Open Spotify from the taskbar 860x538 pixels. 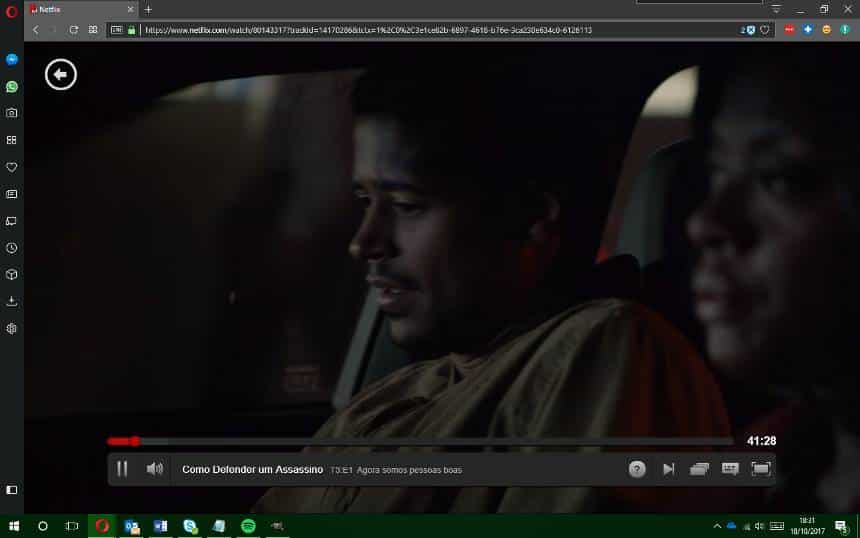[248, 526]
